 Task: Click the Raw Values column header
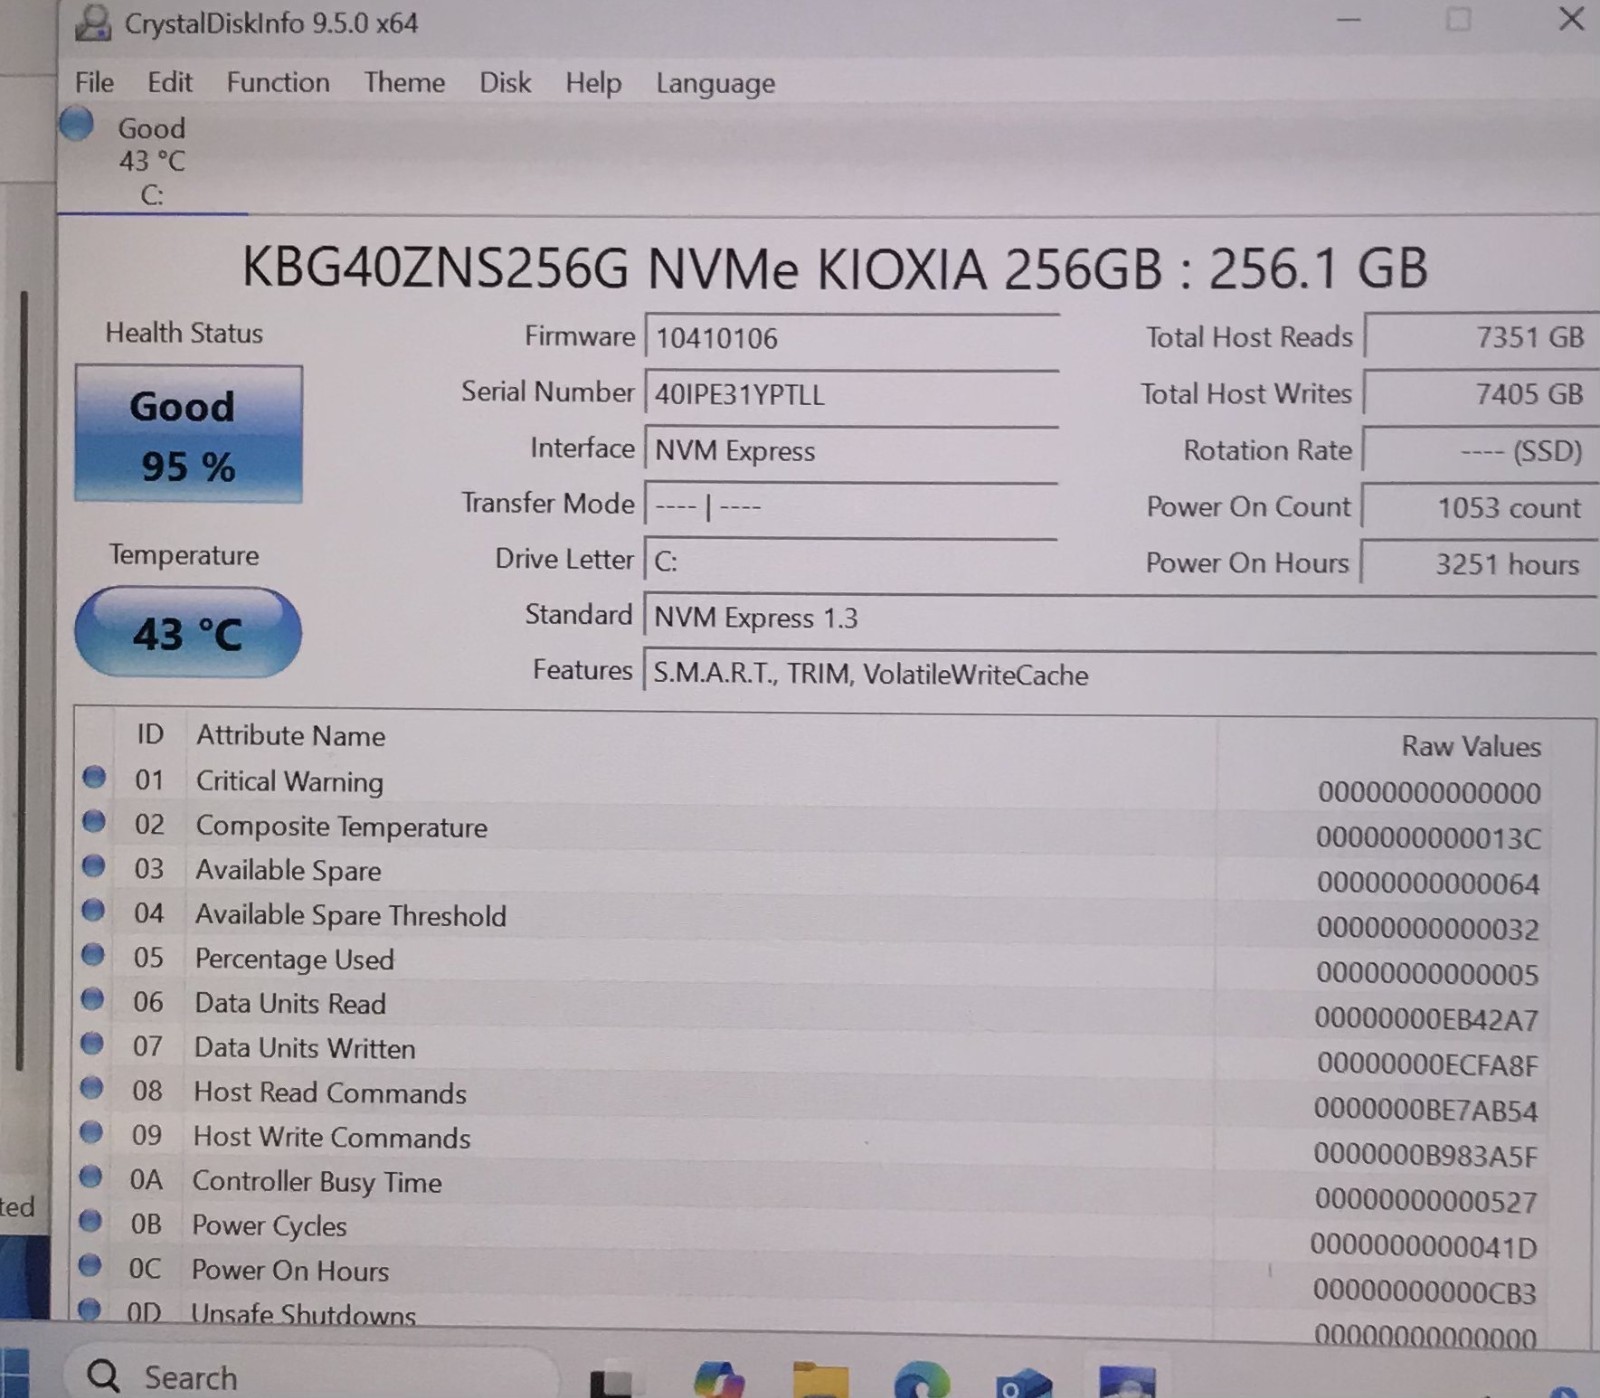click(1471, 746)
